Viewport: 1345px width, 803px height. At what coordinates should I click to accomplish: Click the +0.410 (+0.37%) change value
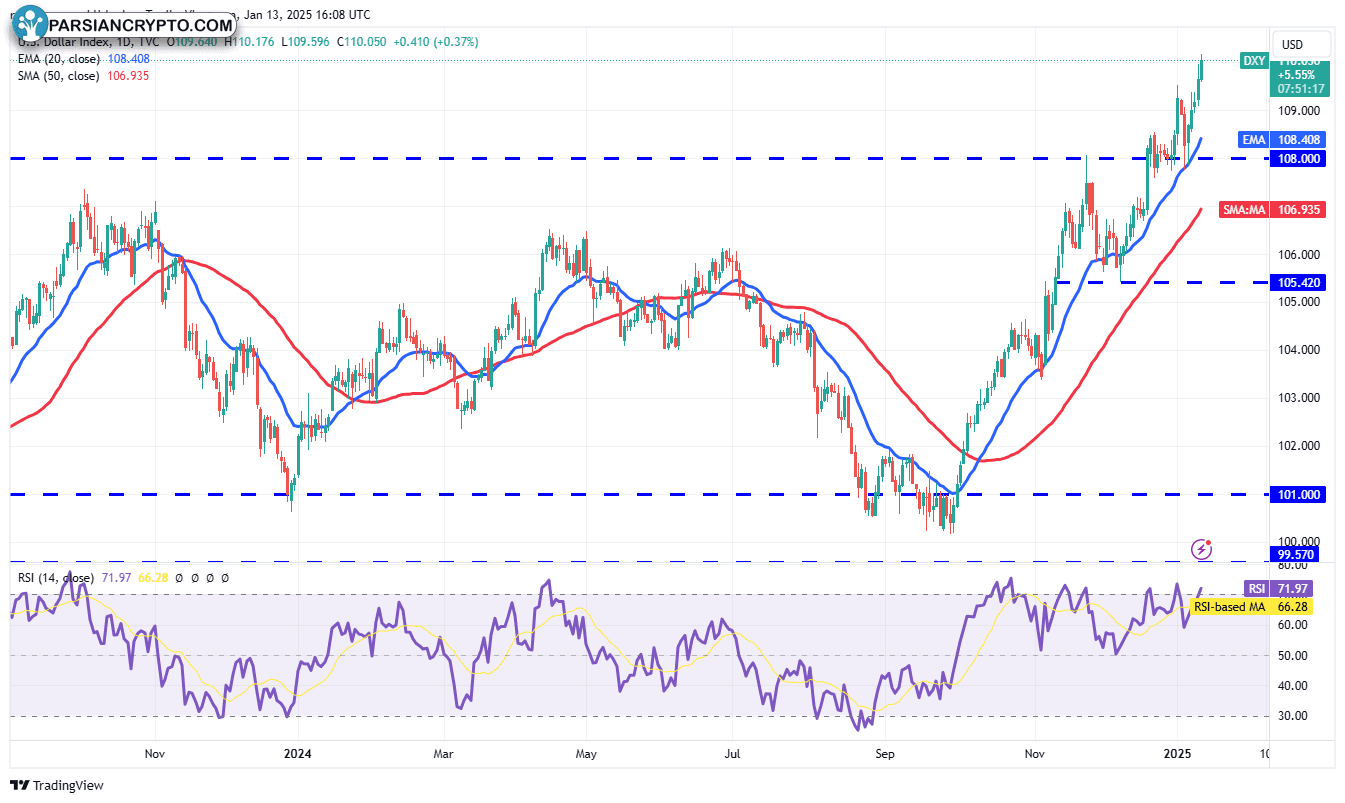point(435,42)
